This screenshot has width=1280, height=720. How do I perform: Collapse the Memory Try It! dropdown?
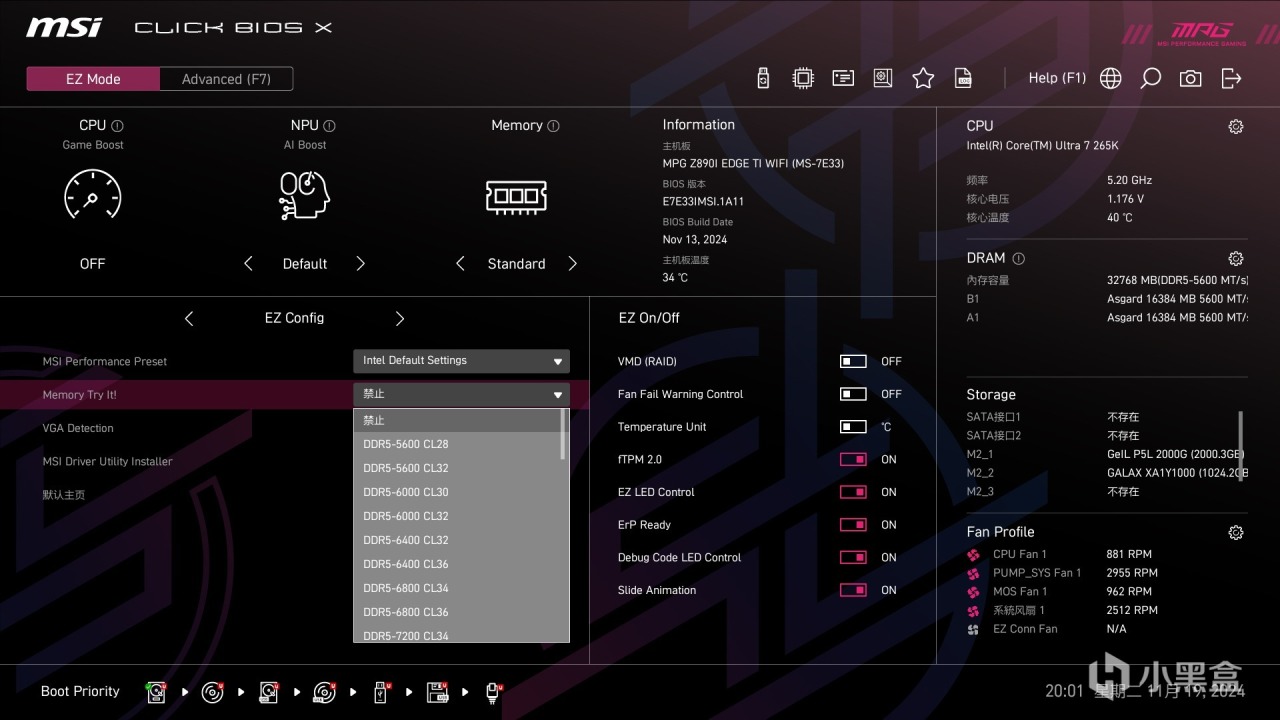click(x=461, y=395)
